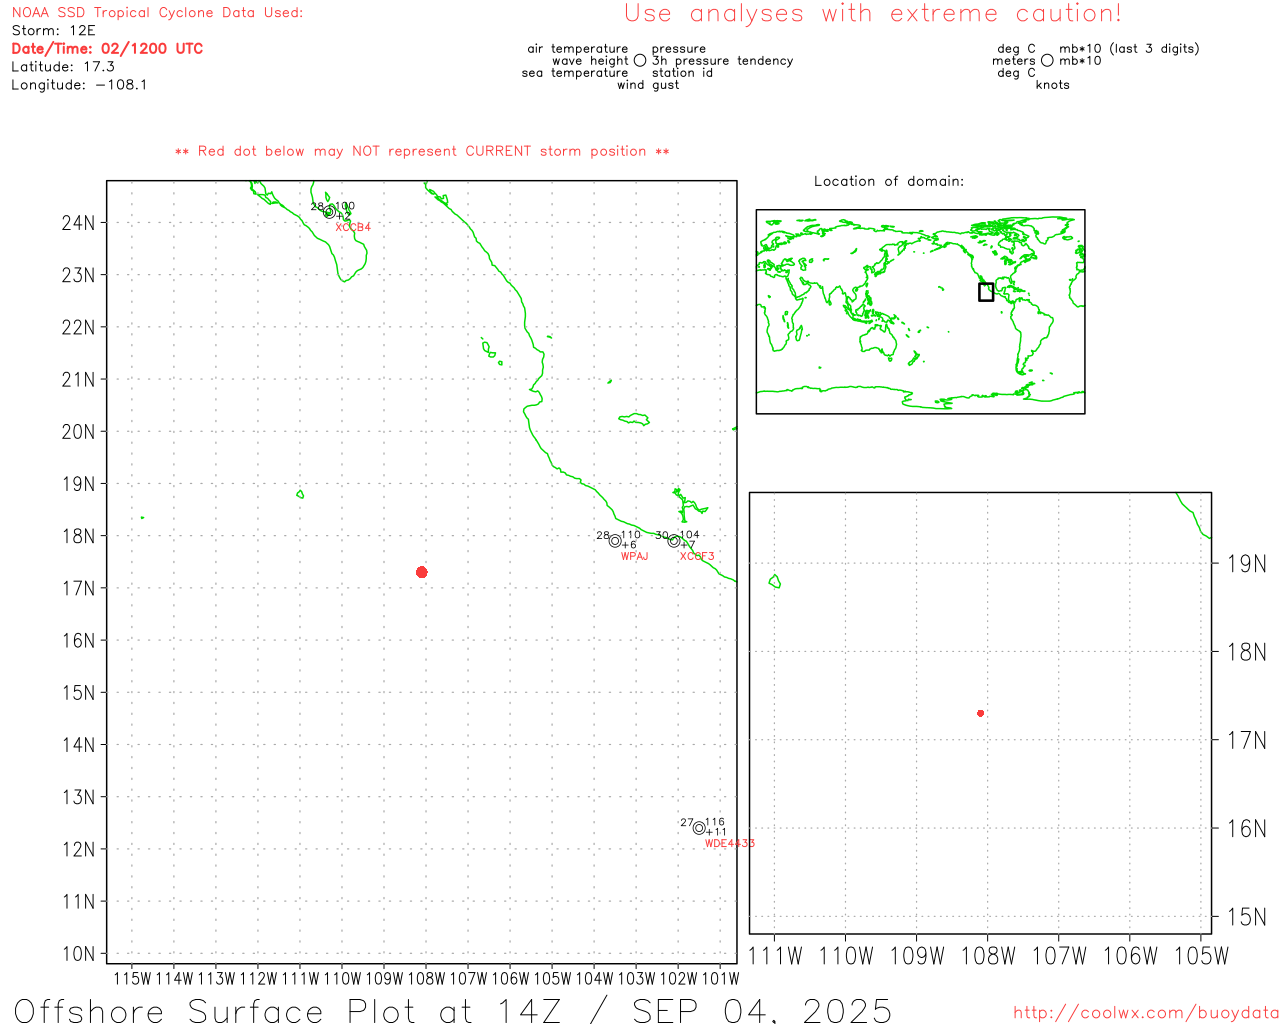Click the small island near 19N 111W on main map
The width and height of the screenshot is (1280, 1024).
300,494
